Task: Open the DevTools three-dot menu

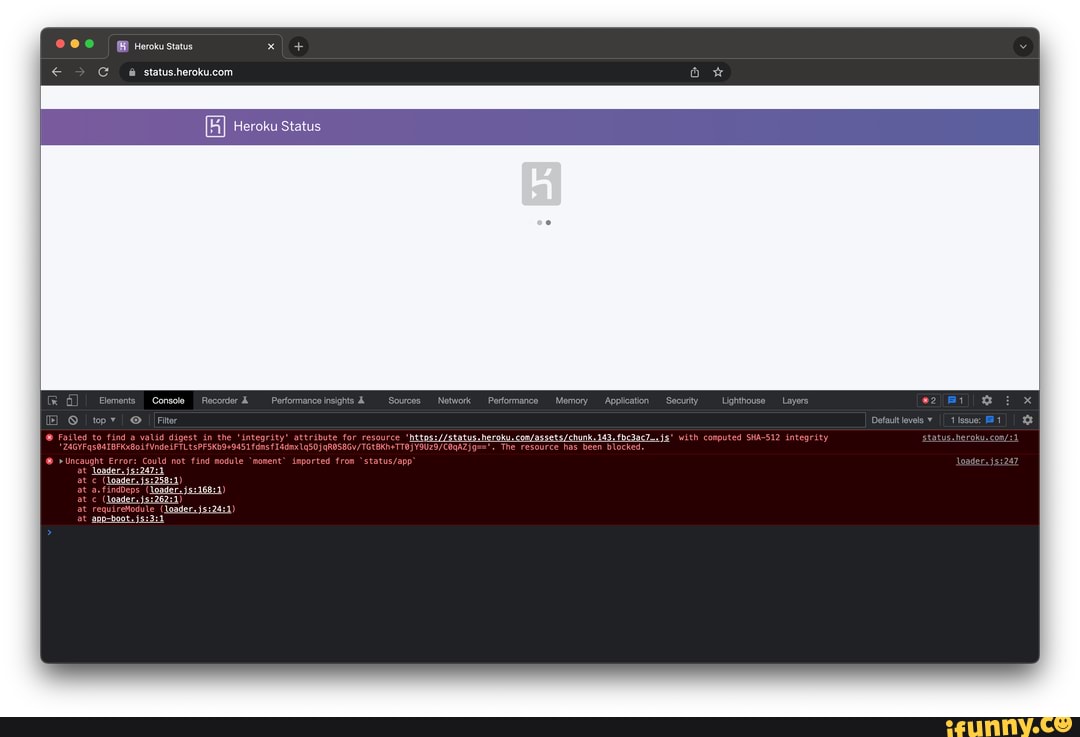Action: tap(1009, 400)
